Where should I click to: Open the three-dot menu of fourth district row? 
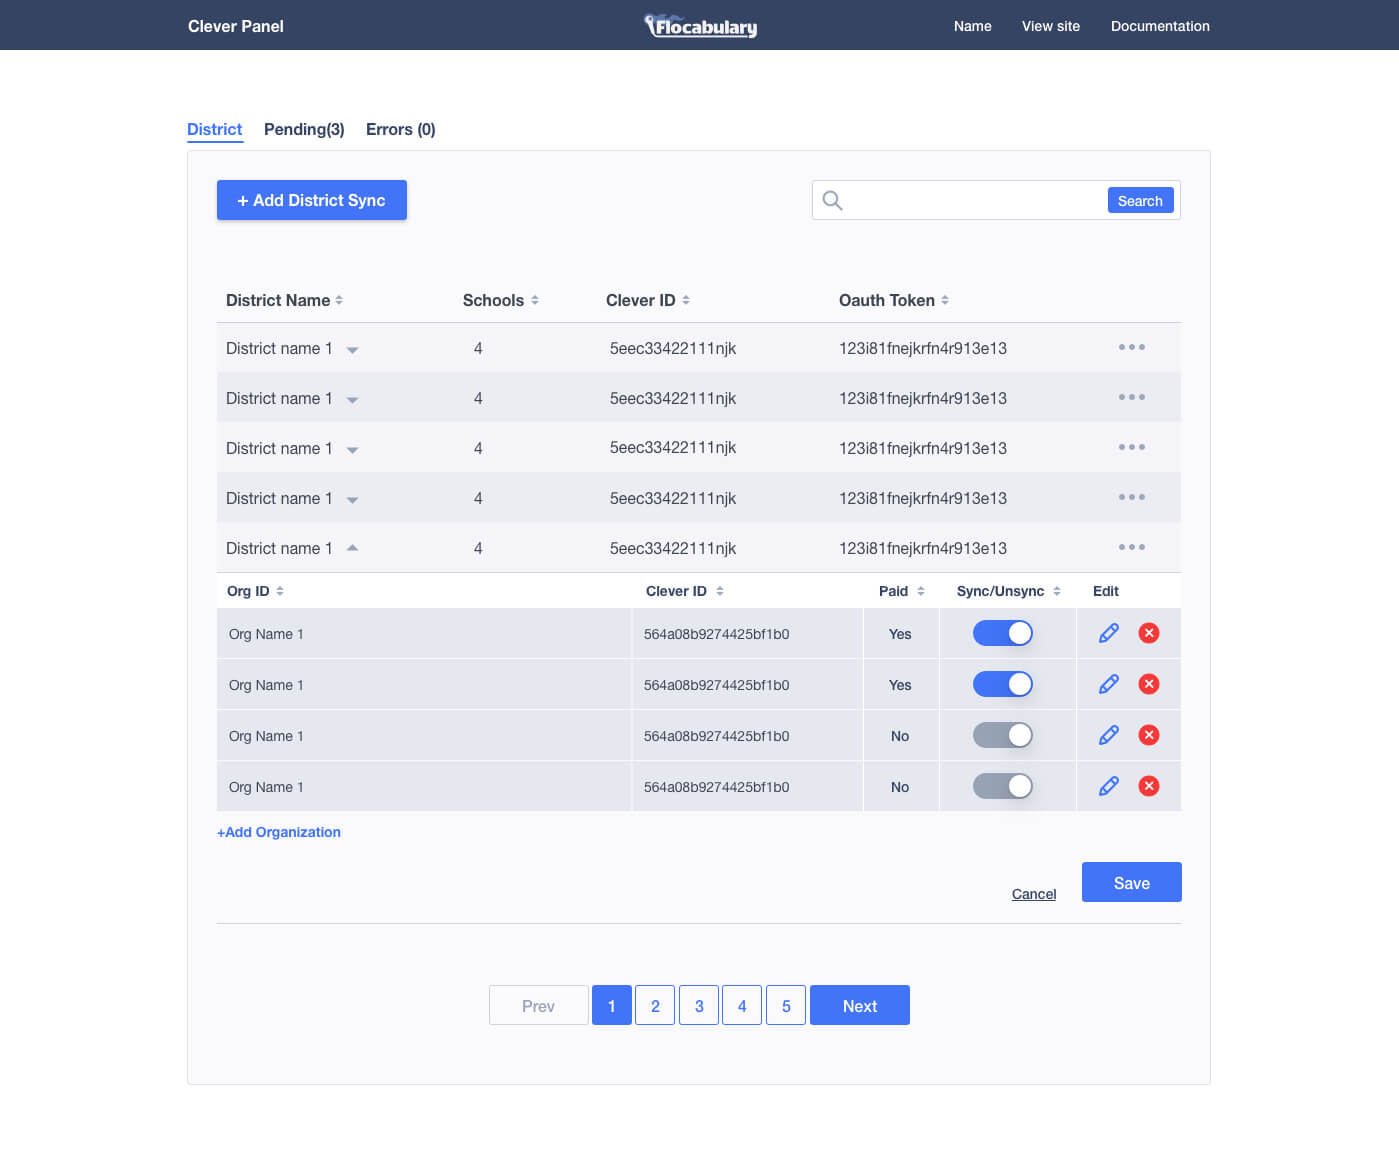click(x=1132, y=497)
